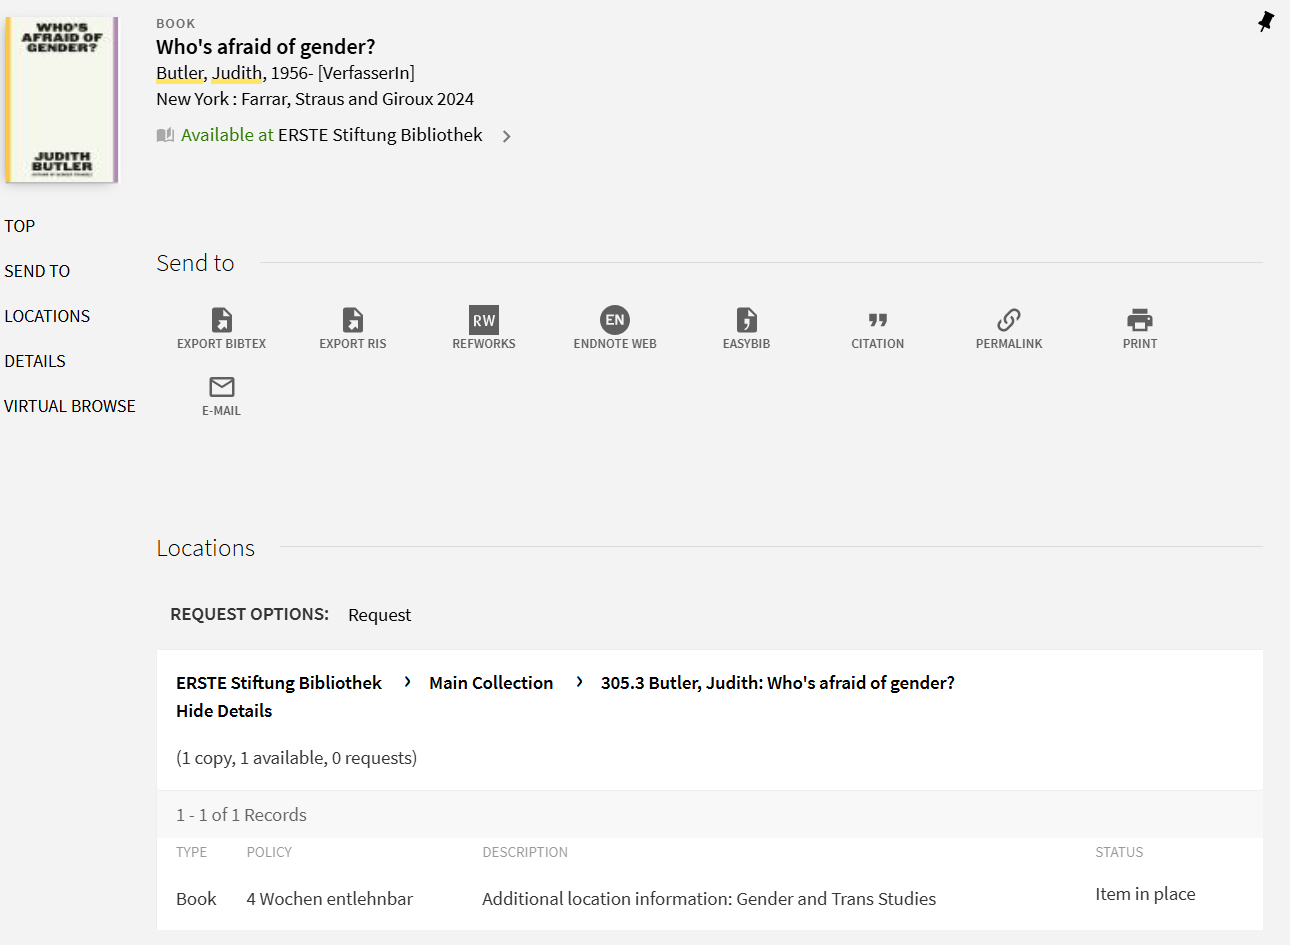The image size is (1290, 945).
Task: Click Available at ERSTE Stiftung Bibliothek link
Action: click(x=331, y=135)
